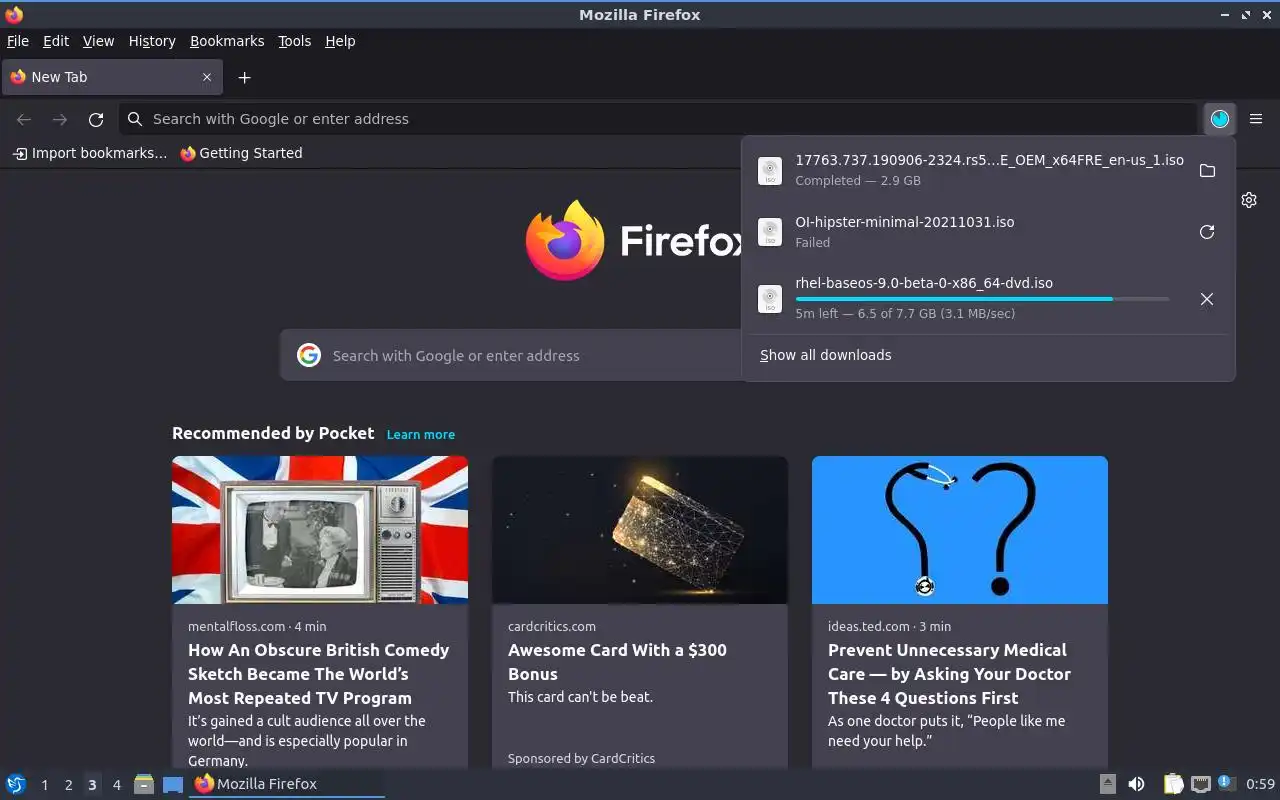Open the Lubuntu start menu
The width and height of the screenshot is (1280, 800).
[x=15, y=784]
